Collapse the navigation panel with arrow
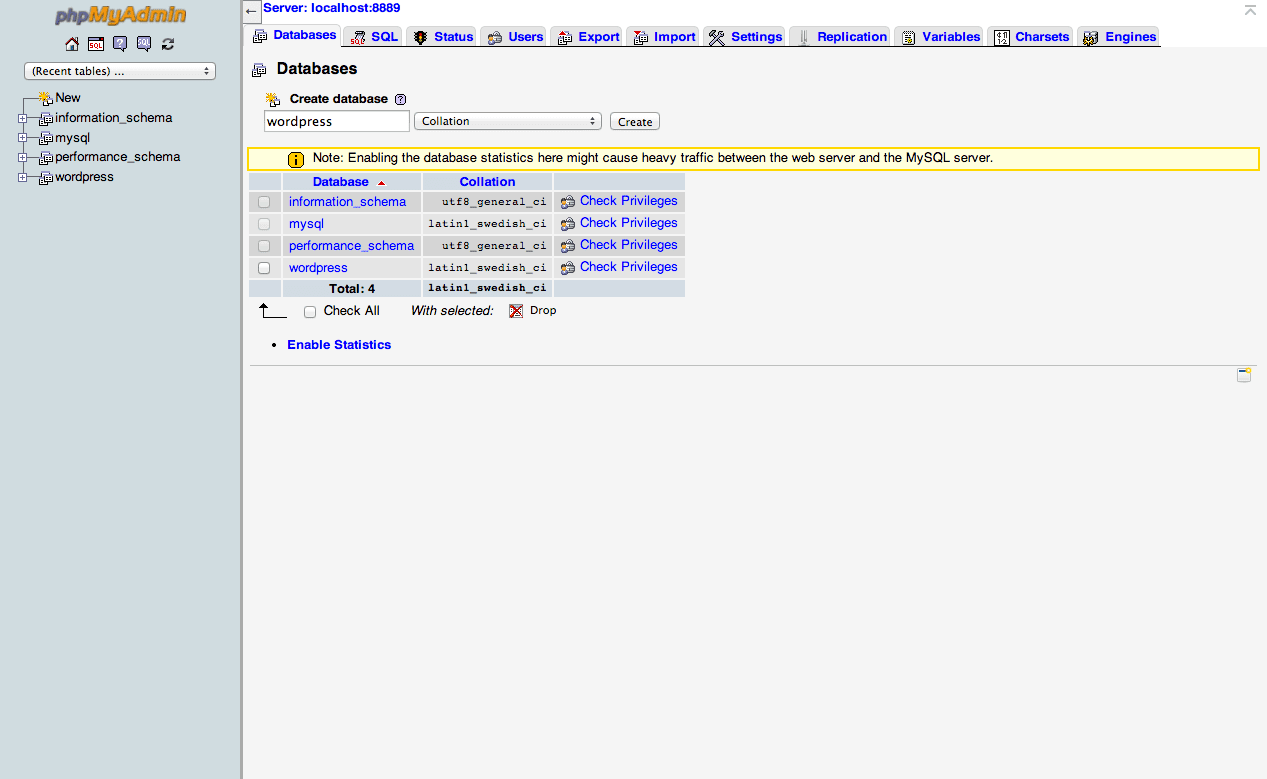Viewport: 1267px width, 779px height. pyautogui.click(x=251, y=11)
